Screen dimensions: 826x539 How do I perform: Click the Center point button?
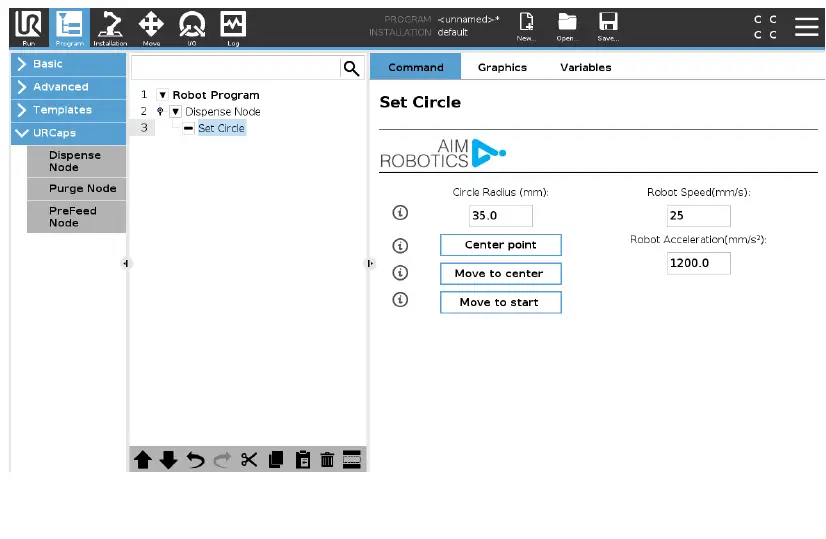[501, 245]
